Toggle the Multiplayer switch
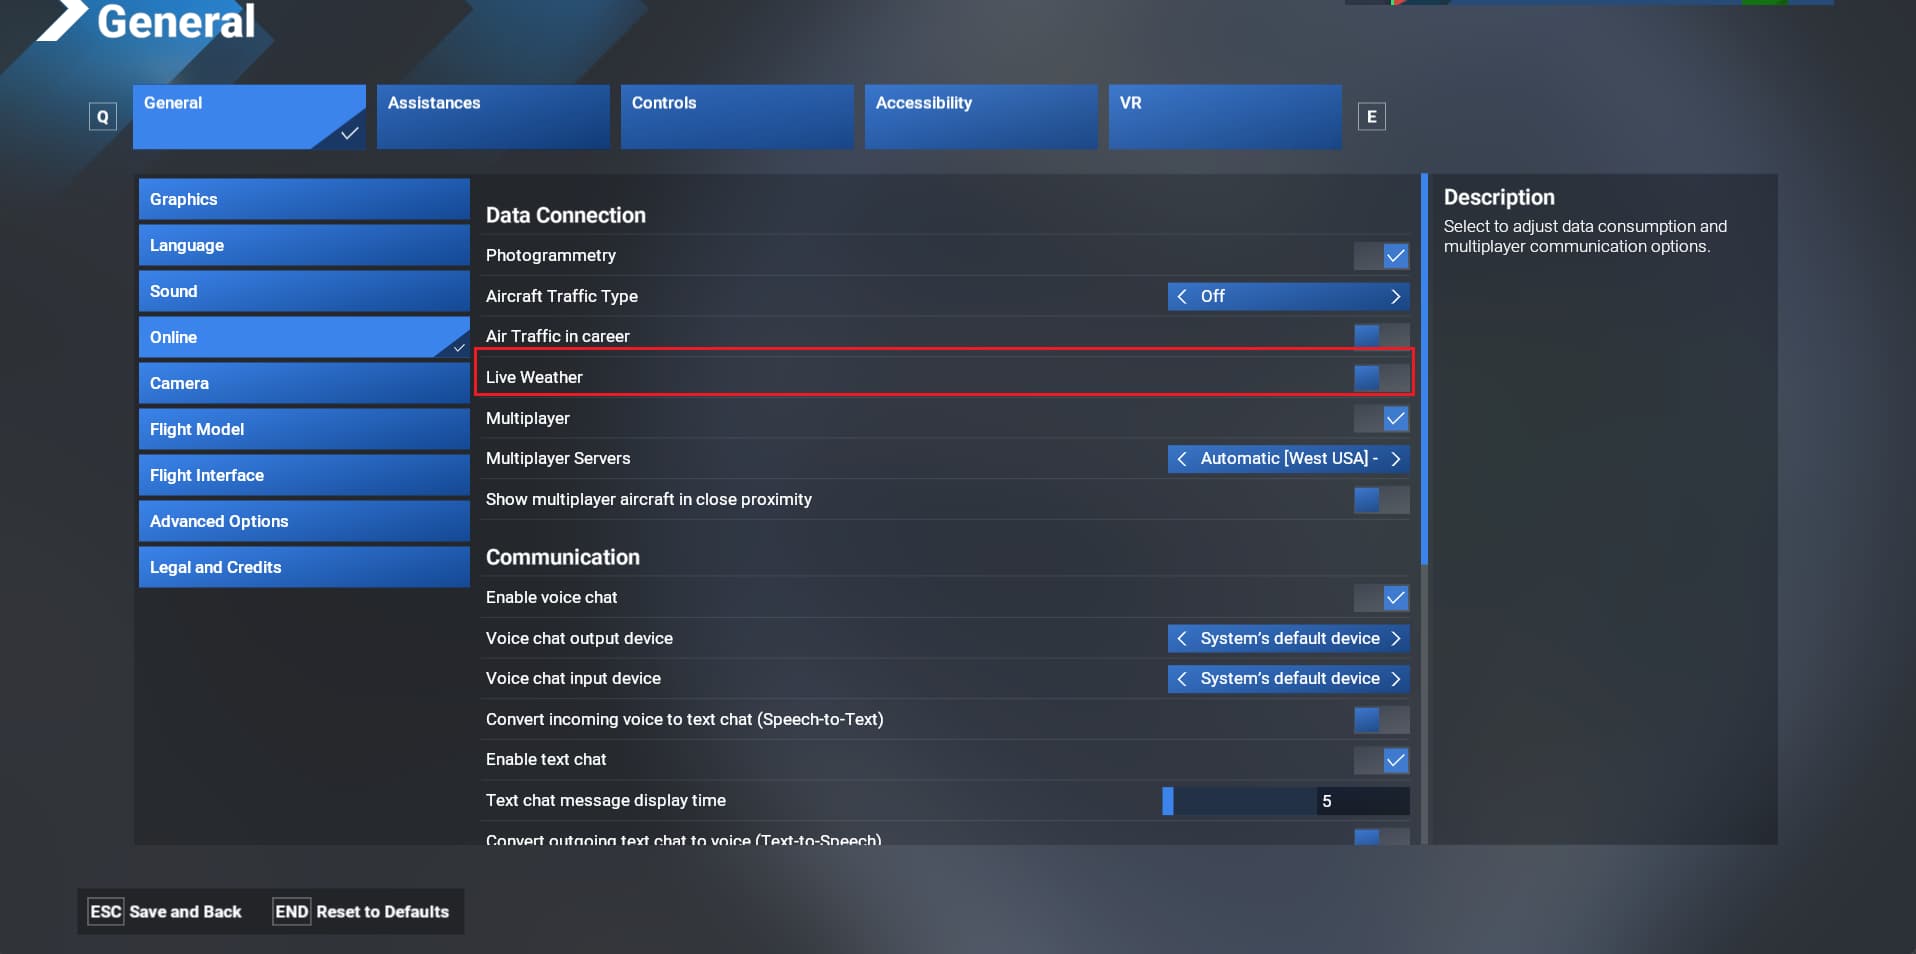 [x=1381, y=418]
